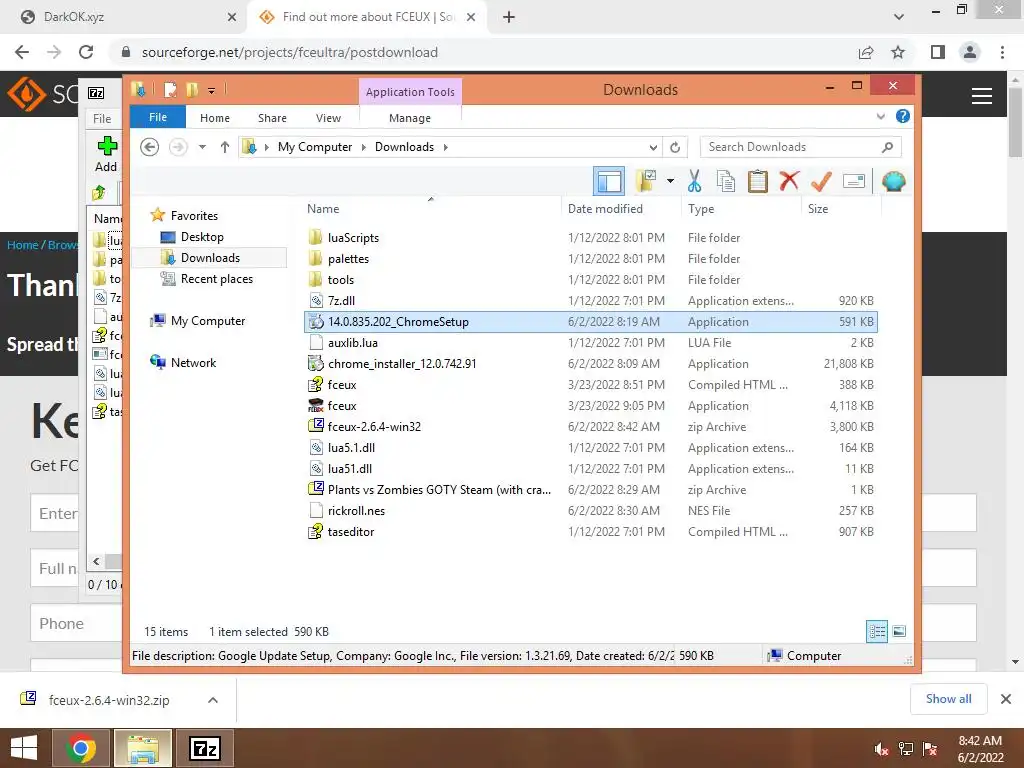1024x768 pixels.
Task: Select the palettes folder
Action: click(x=590, y=259)
